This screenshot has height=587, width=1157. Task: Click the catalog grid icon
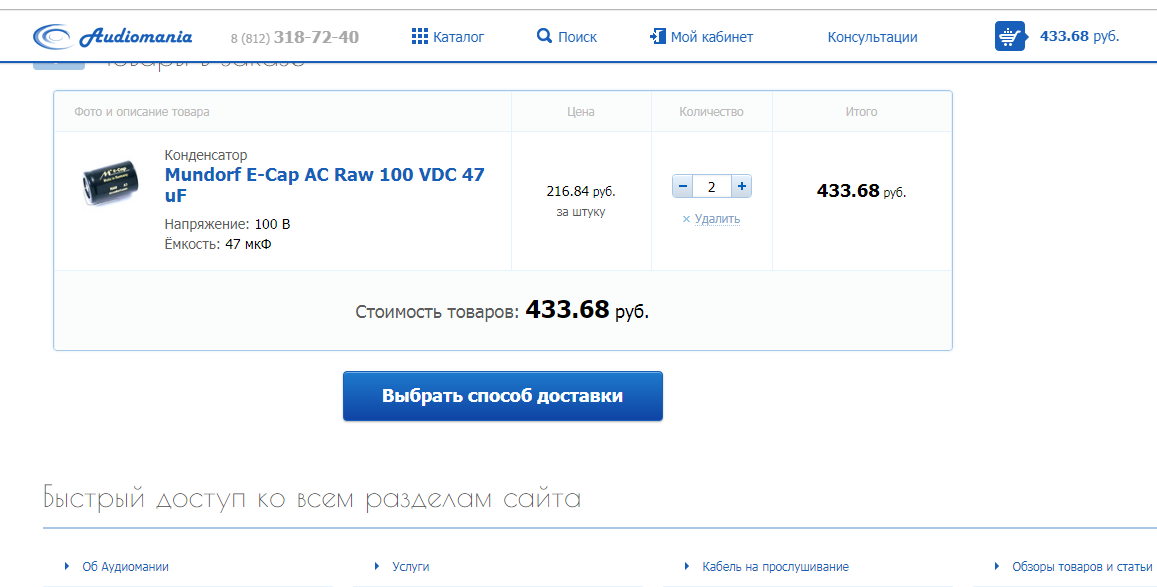pyautogui.click(x=419, y=36)
